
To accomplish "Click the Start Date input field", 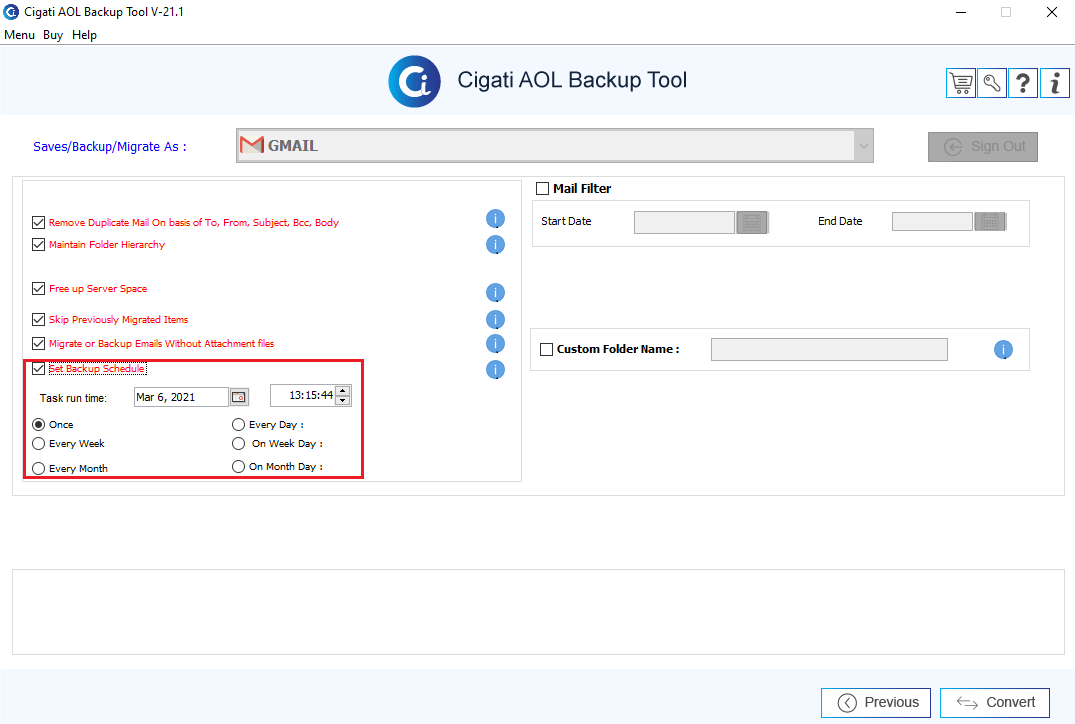I will (684, 222).
